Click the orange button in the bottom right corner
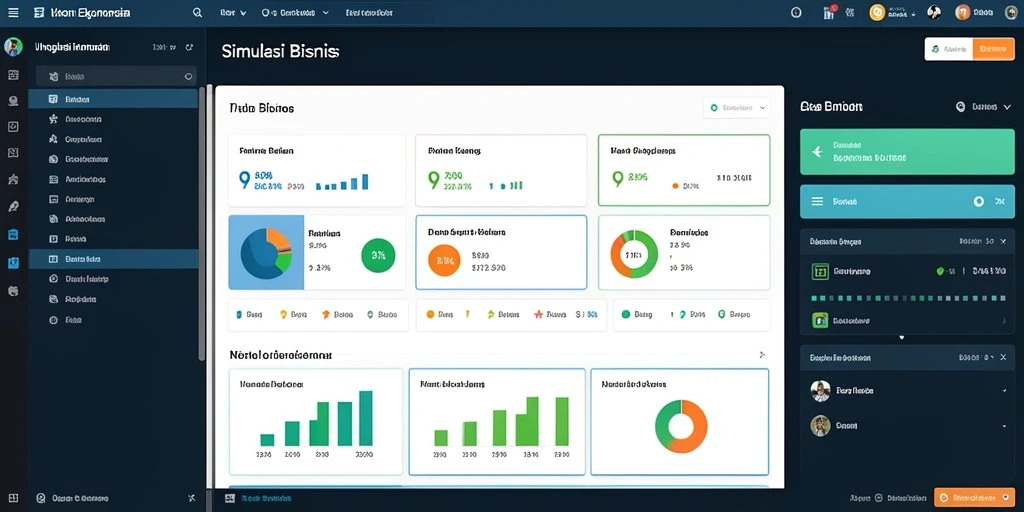1024x512 pixels. [974, 497]
